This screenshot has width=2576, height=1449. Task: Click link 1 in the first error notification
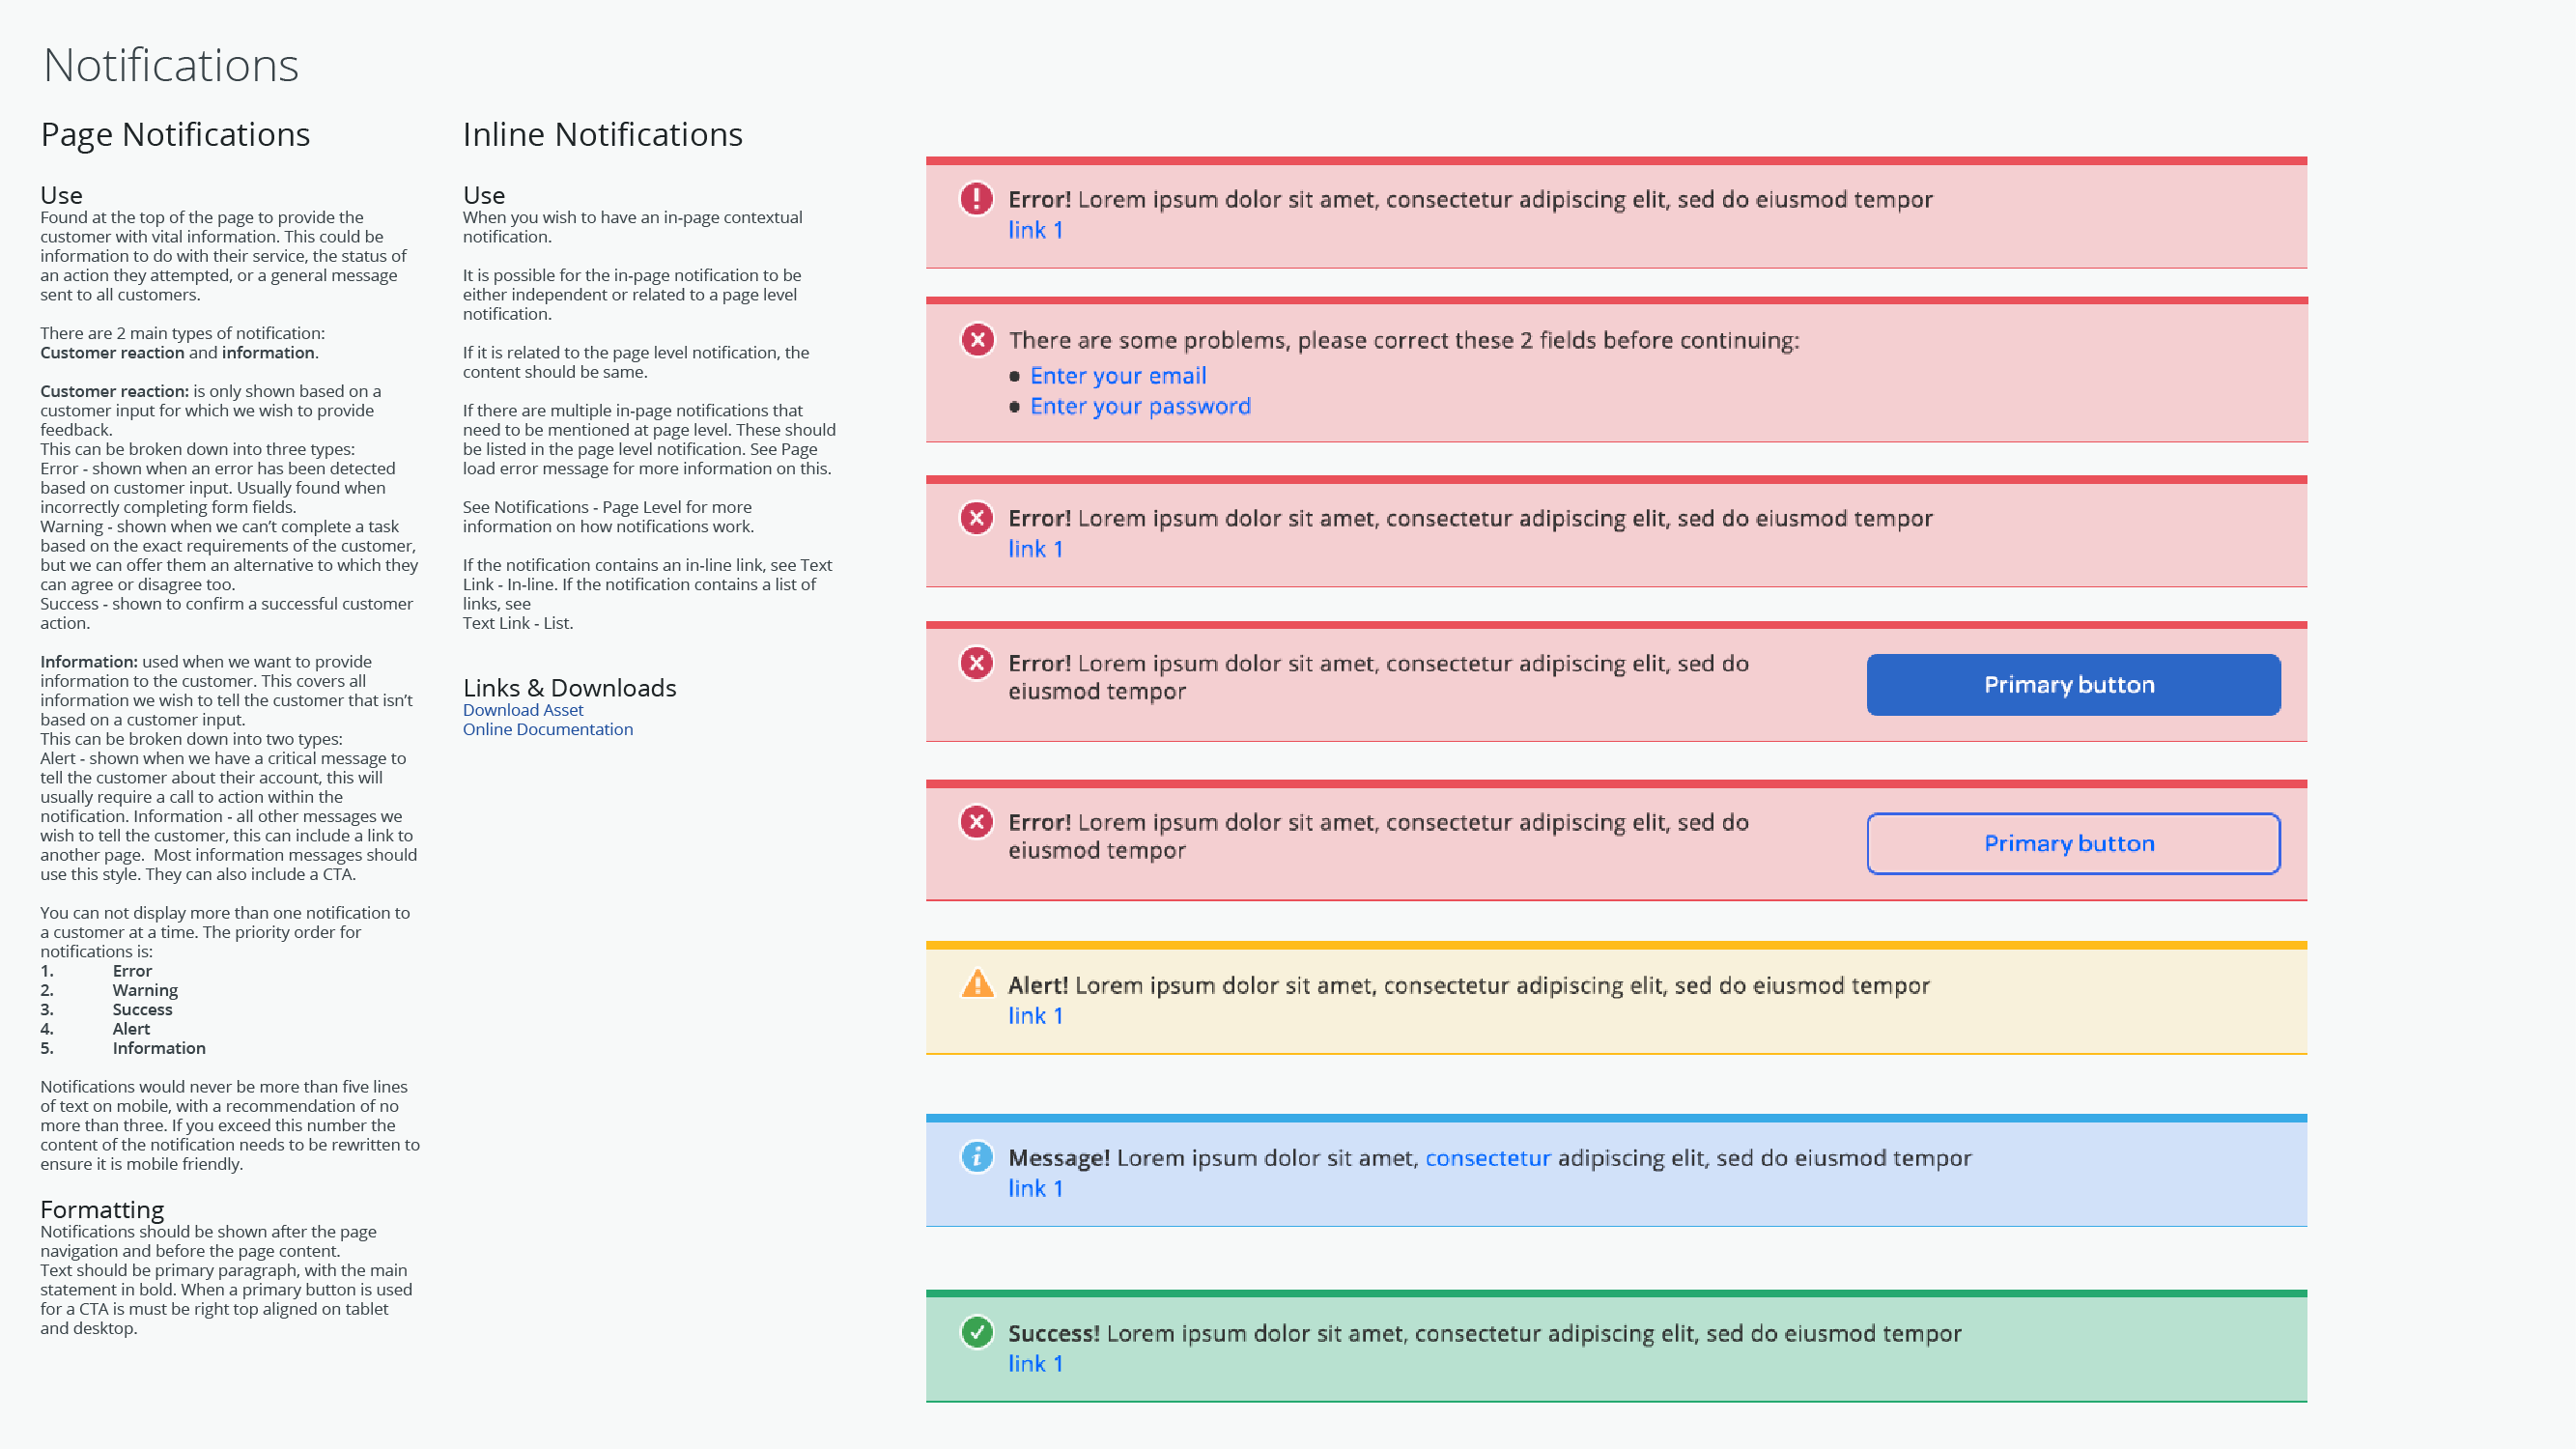tap(1035, 230)
